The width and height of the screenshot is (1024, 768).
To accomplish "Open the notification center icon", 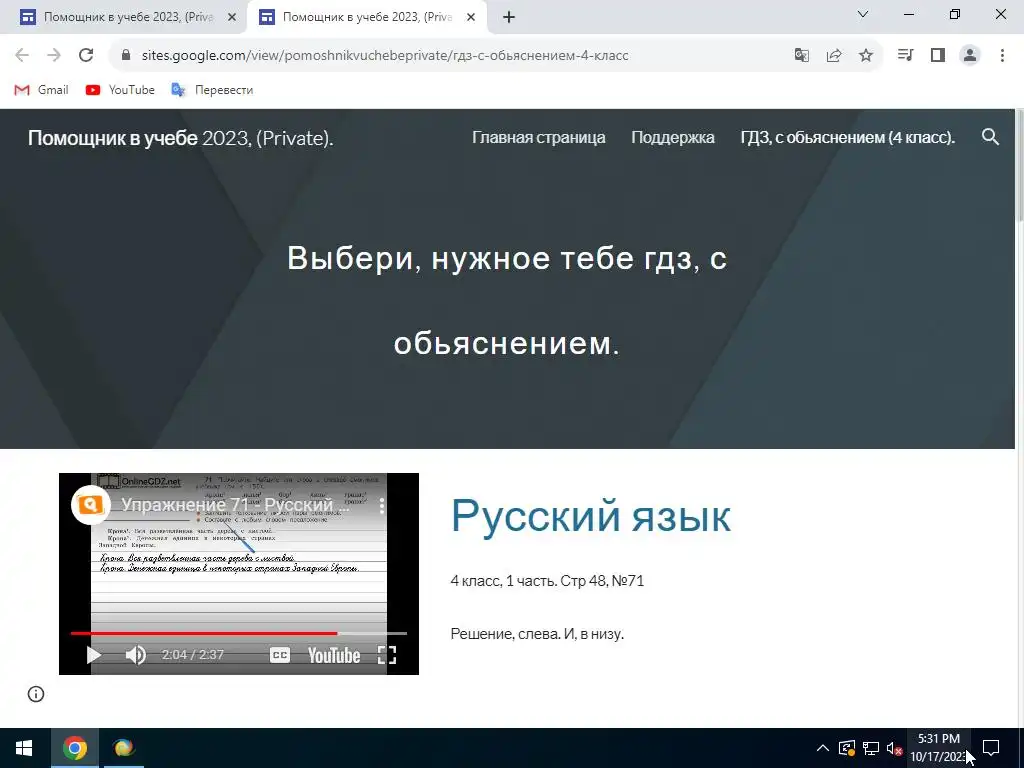I will click(991, 748).
